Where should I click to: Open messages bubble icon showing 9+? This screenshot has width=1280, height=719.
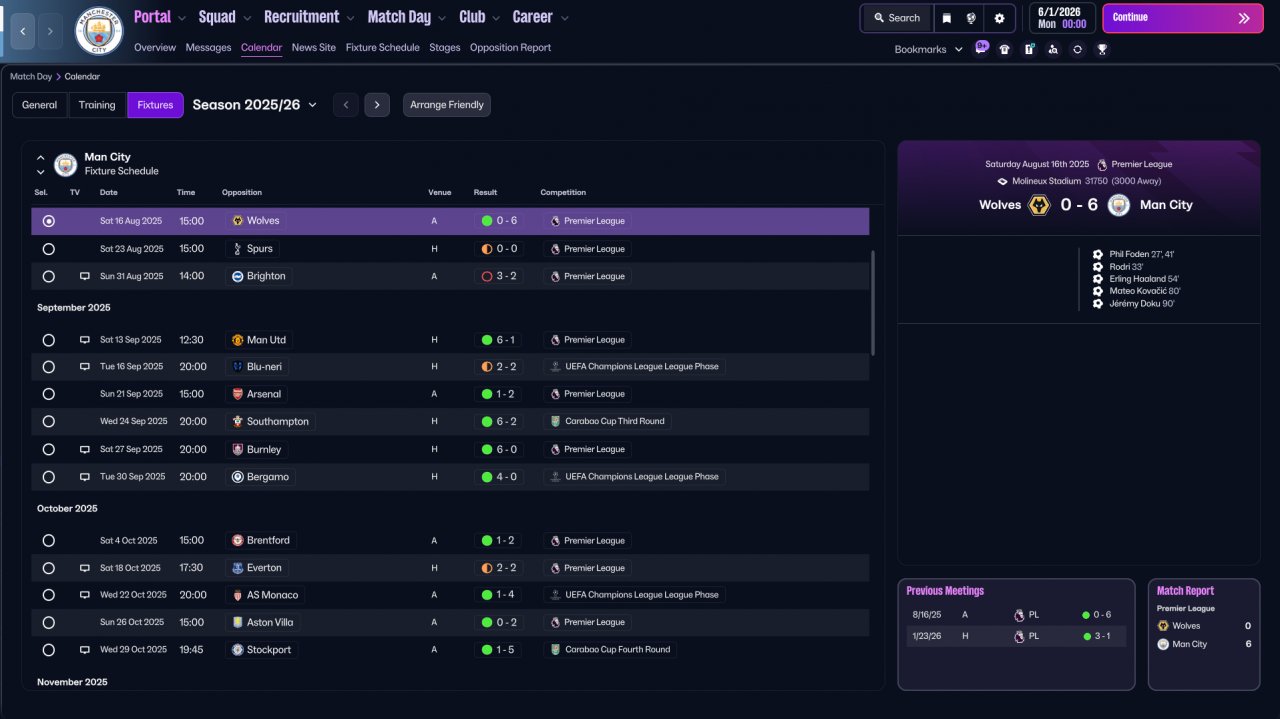click(x=981, y=48)
